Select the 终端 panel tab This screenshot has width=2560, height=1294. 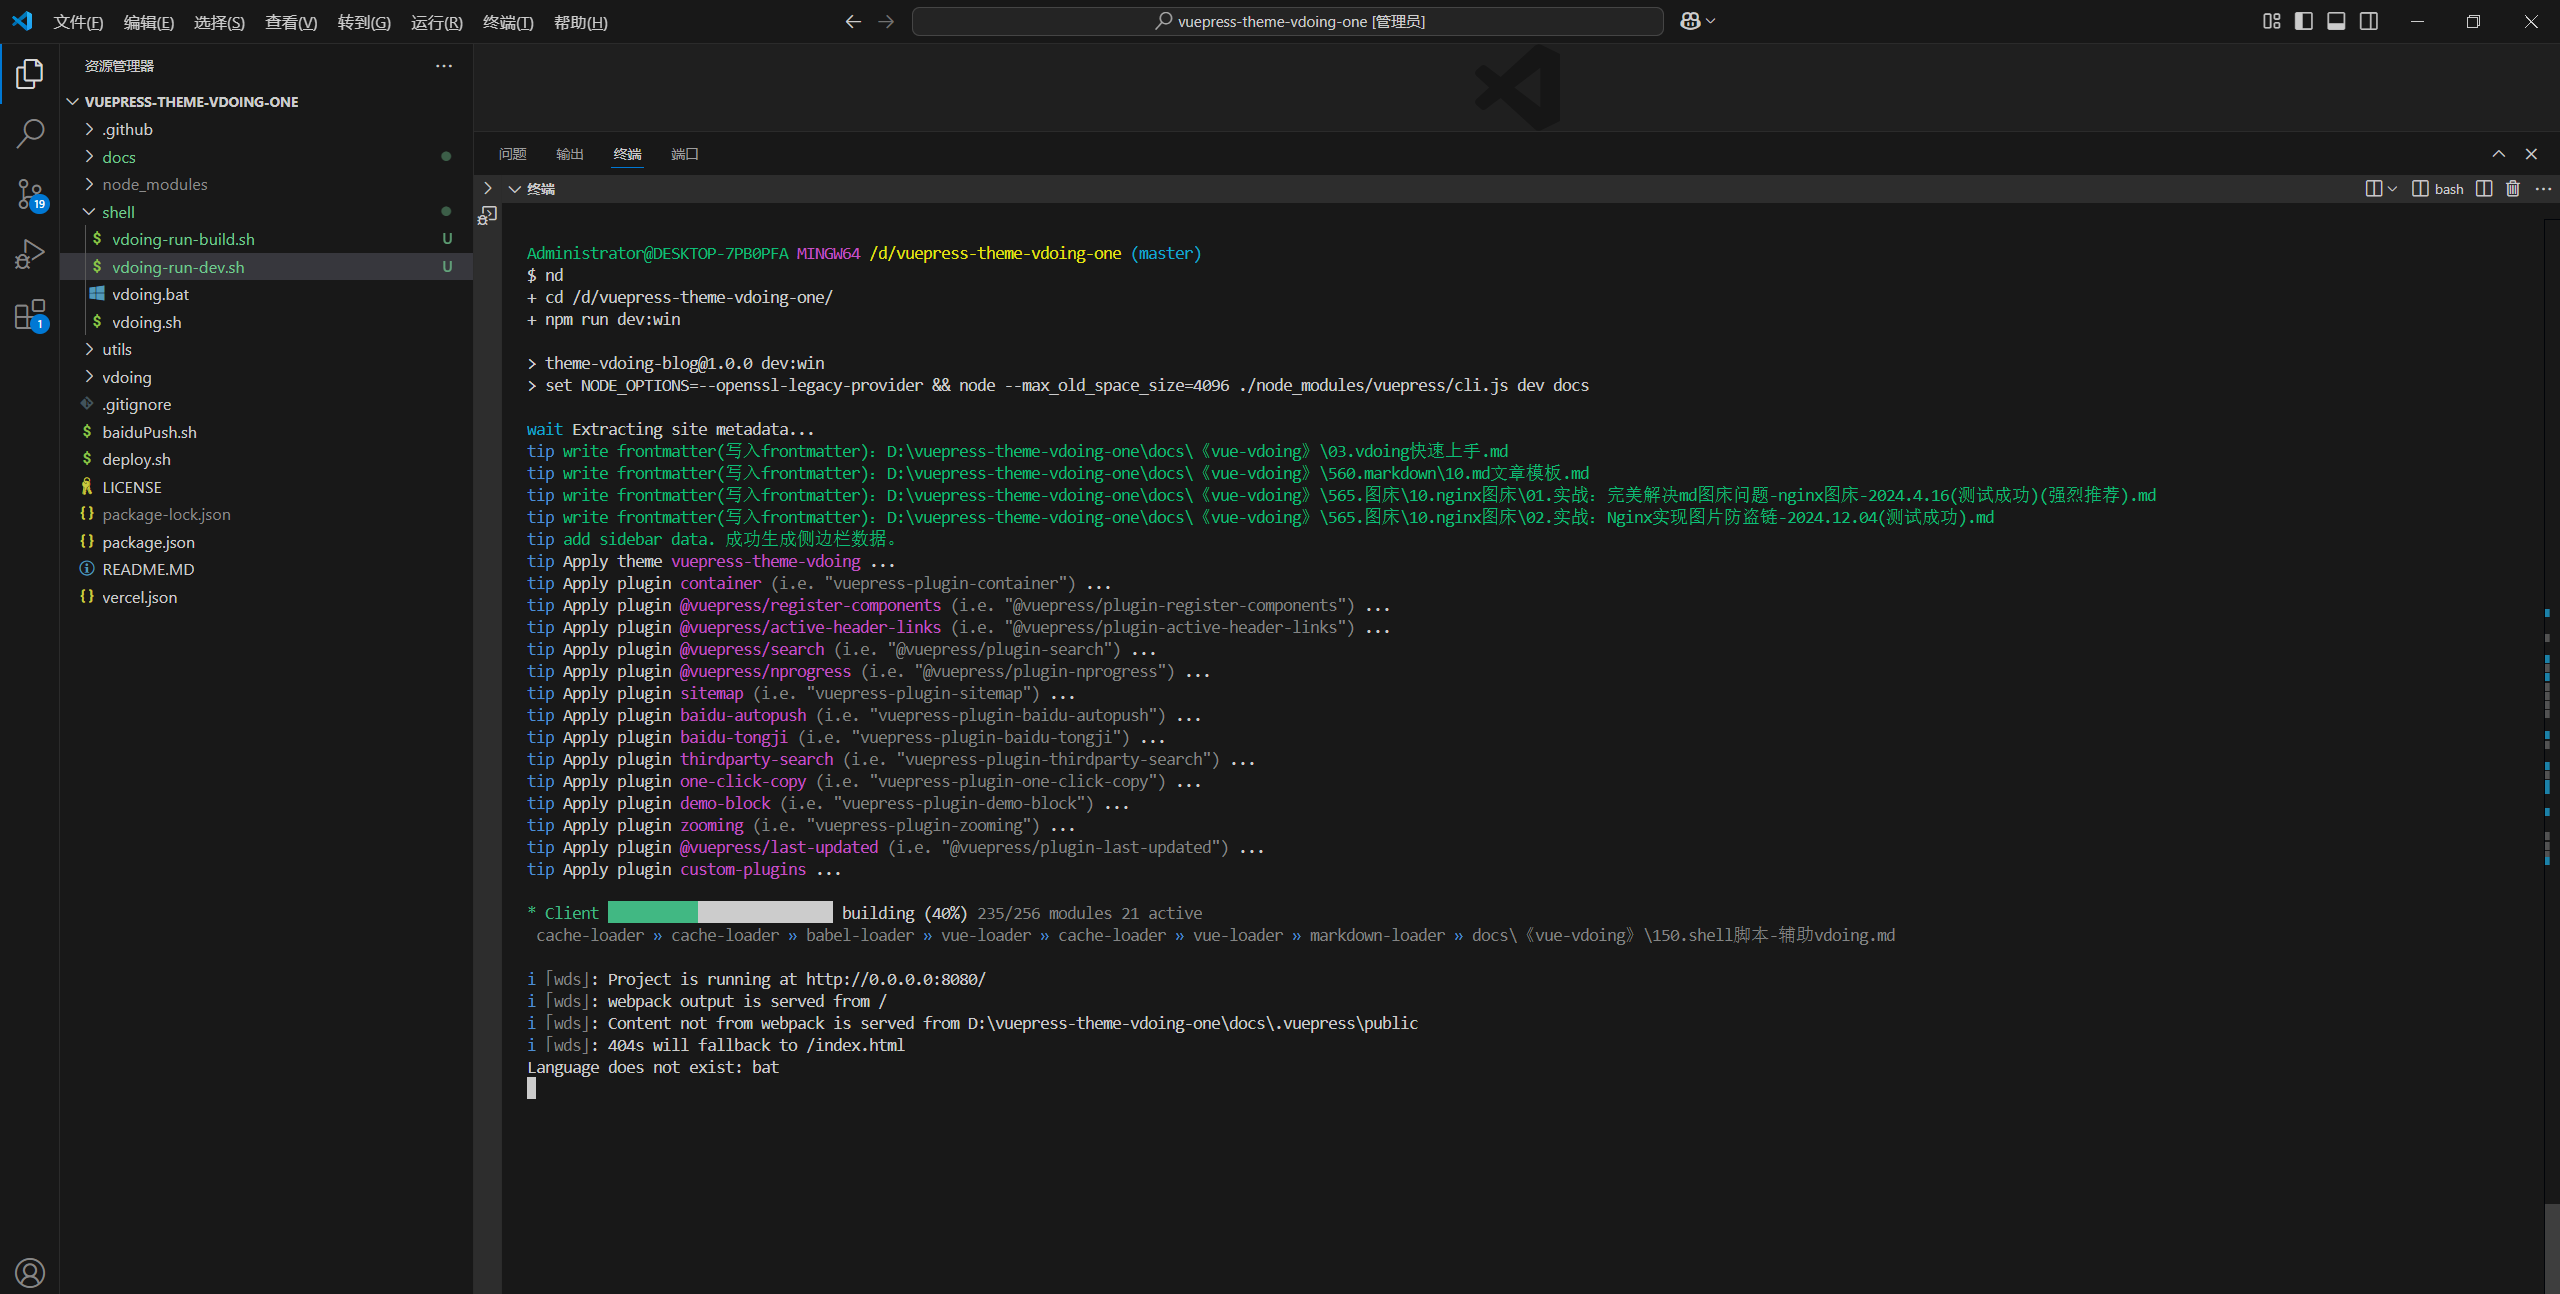pos(627,154)
